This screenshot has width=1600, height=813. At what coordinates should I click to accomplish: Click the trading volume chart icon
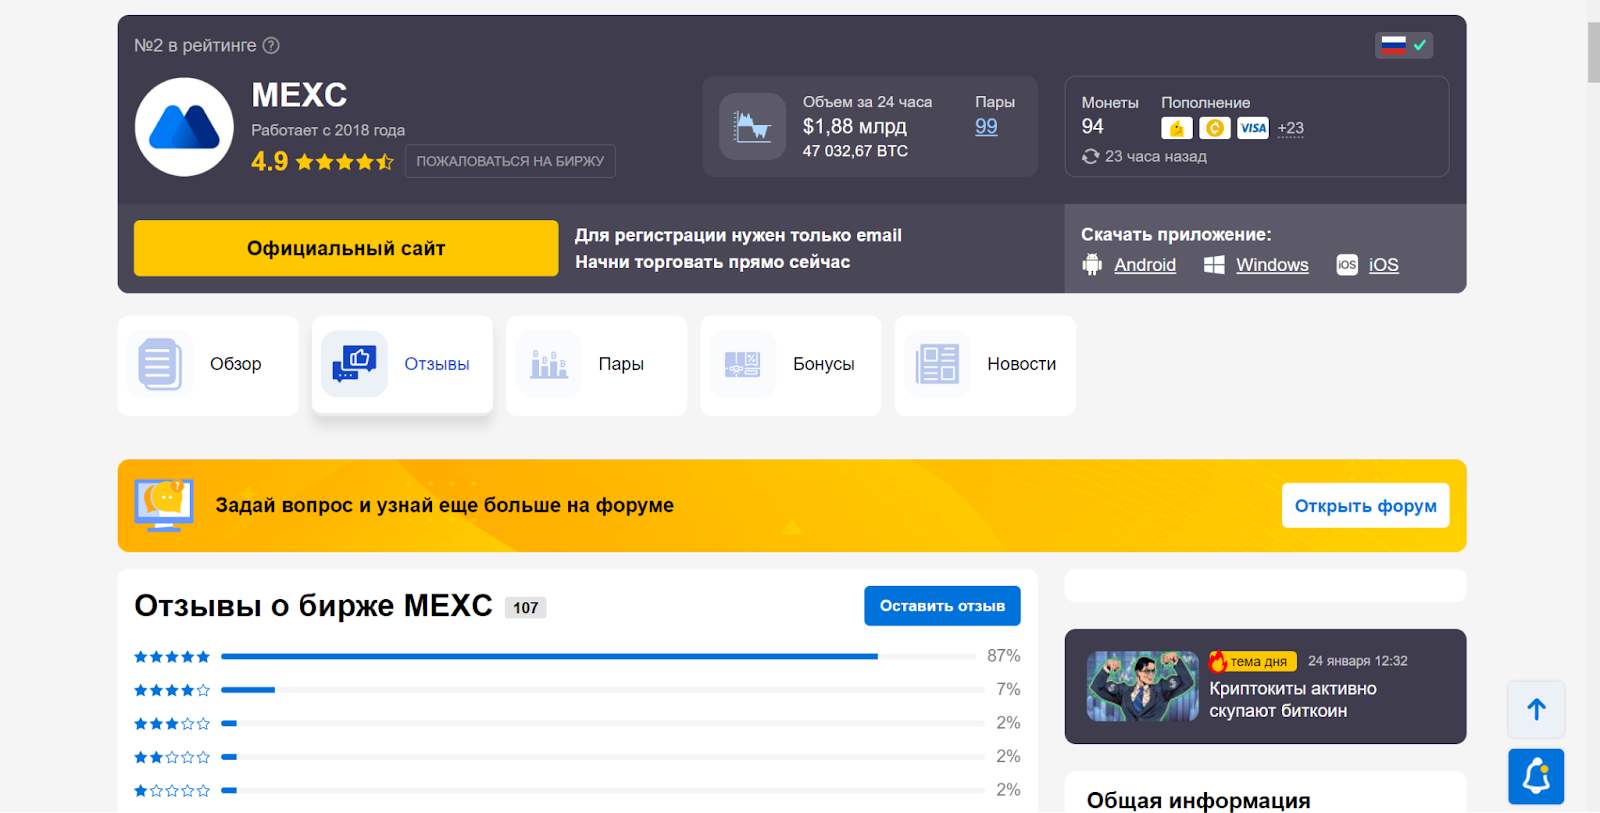coord(752,127)
